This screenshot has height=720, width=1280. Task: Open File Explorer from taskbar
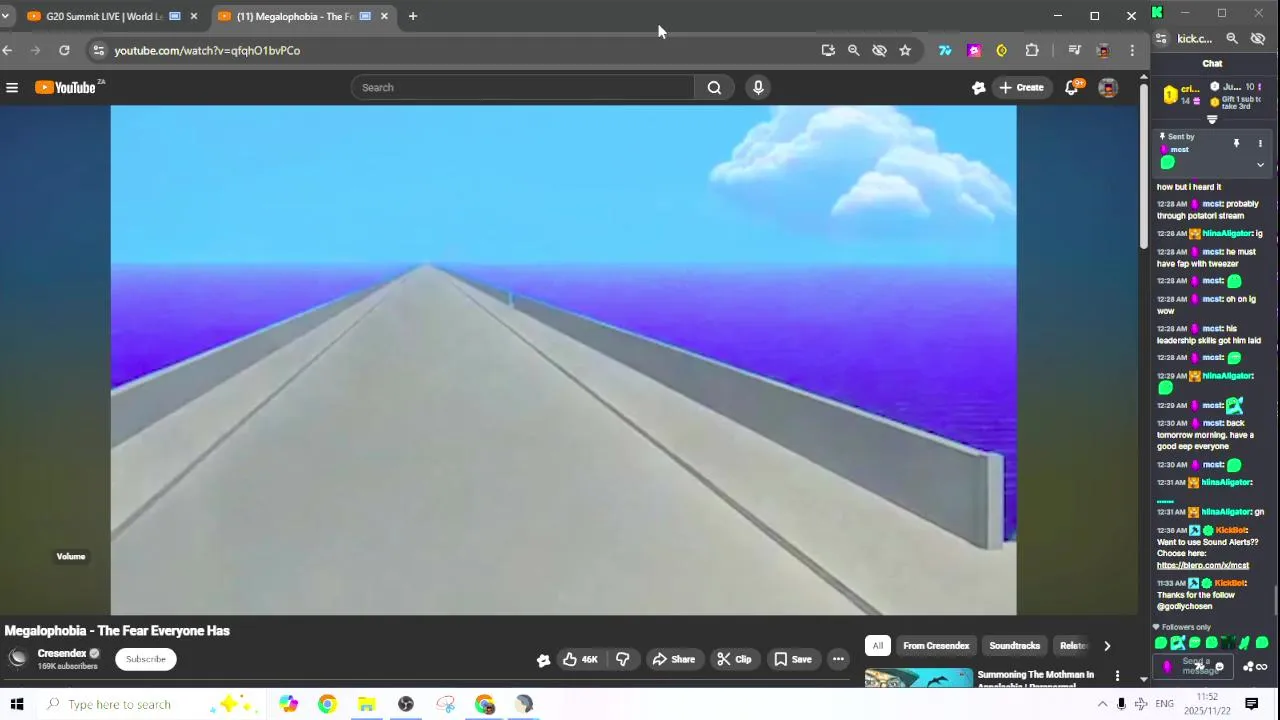click(366, 704)
